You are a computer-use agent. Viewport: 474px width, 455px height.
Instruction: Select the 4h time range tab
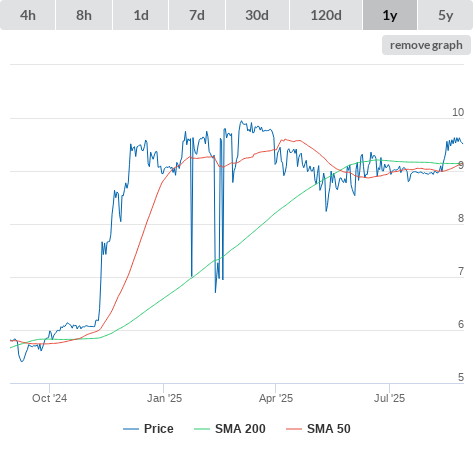click(x=28, y=15)
